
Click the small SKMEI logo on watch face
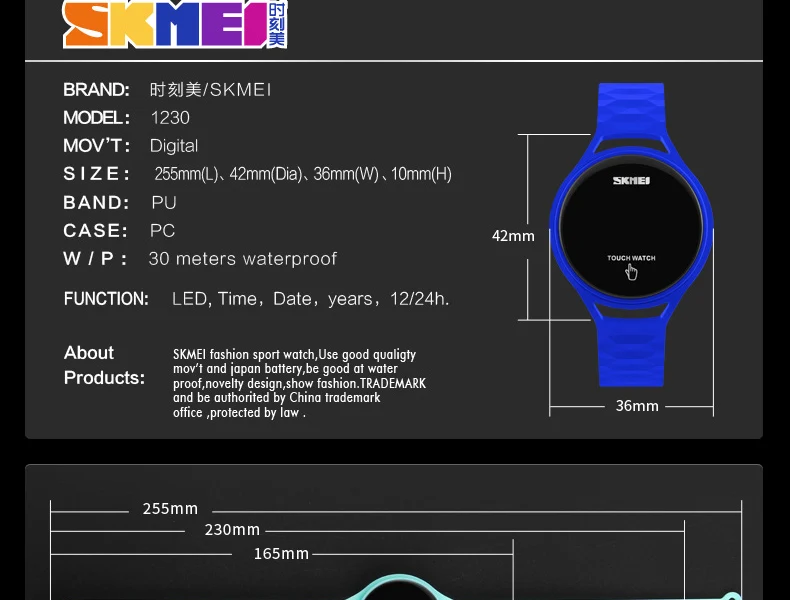(x=631, y=180)
